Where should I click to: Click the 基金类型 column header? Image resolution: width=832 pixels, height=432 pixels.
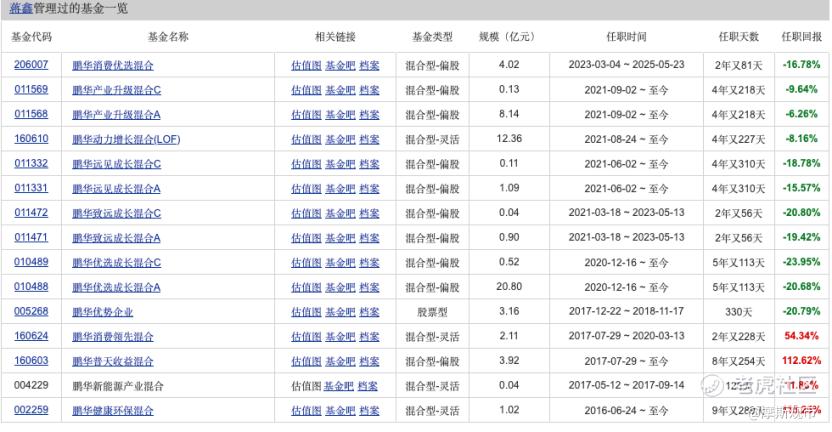(432, 37)
